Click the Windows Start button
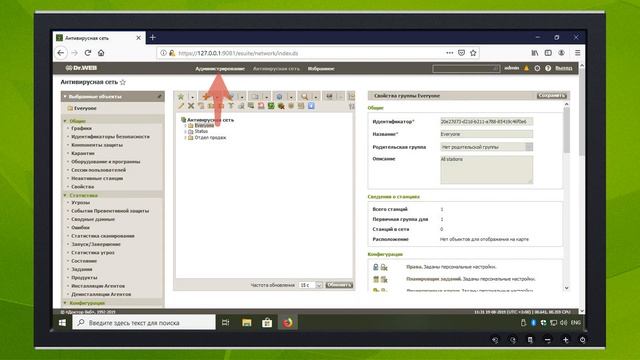640x360 pixels. pos(62,323)
